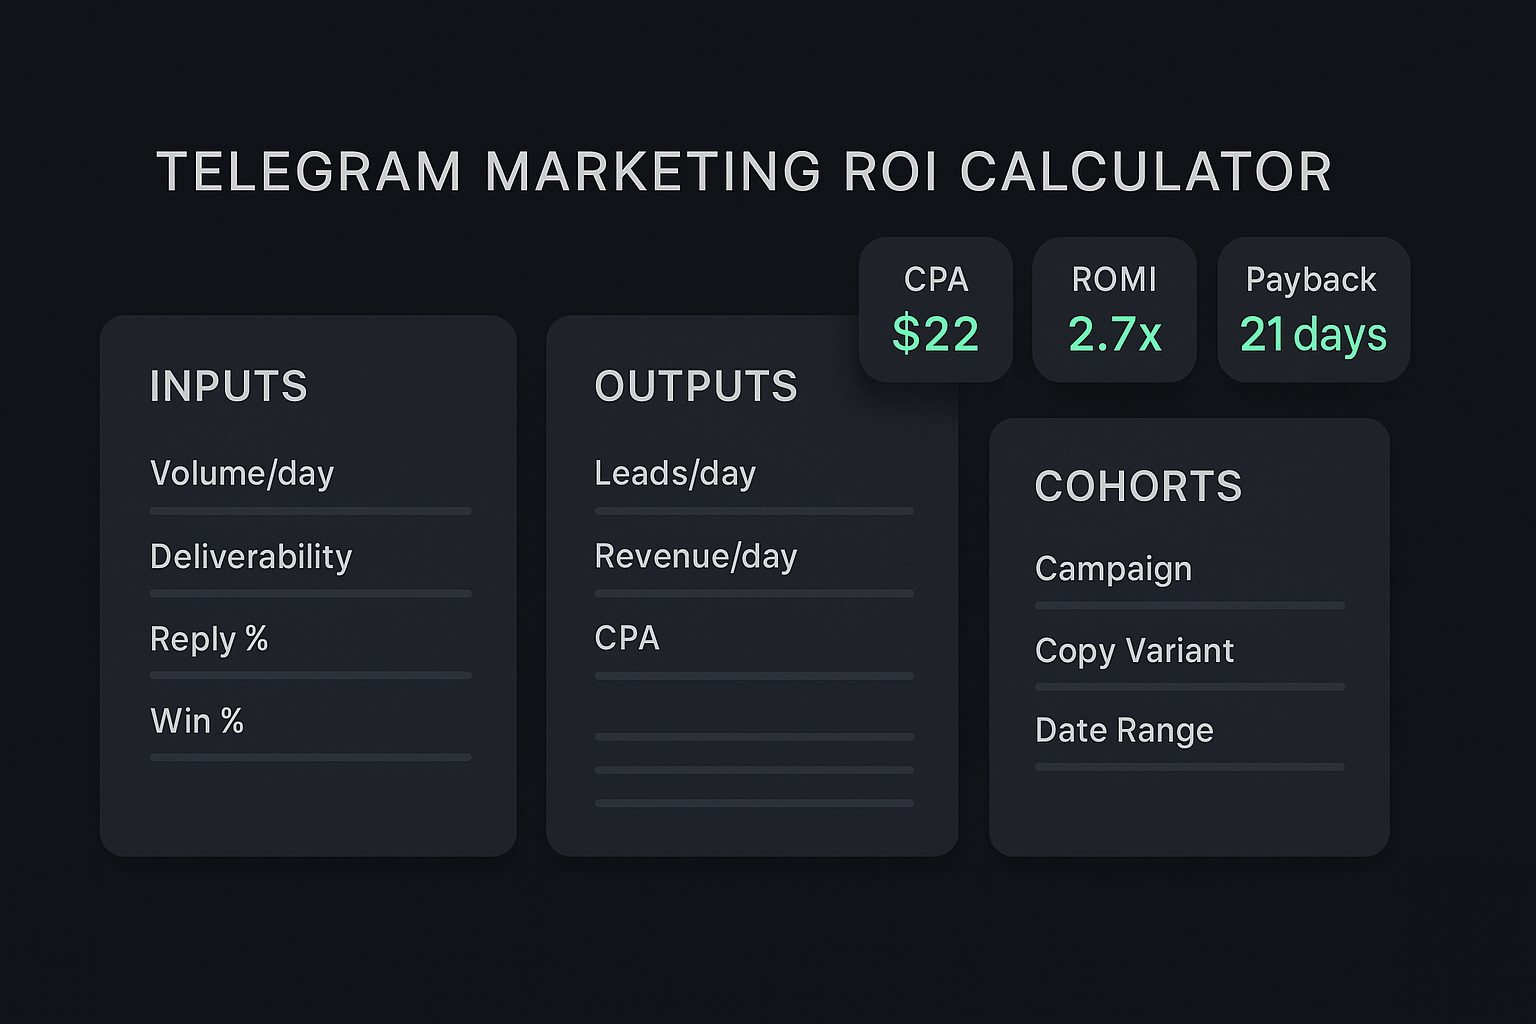
Task: Click the first empty line below CPA output
Action: tap(753, 737)
